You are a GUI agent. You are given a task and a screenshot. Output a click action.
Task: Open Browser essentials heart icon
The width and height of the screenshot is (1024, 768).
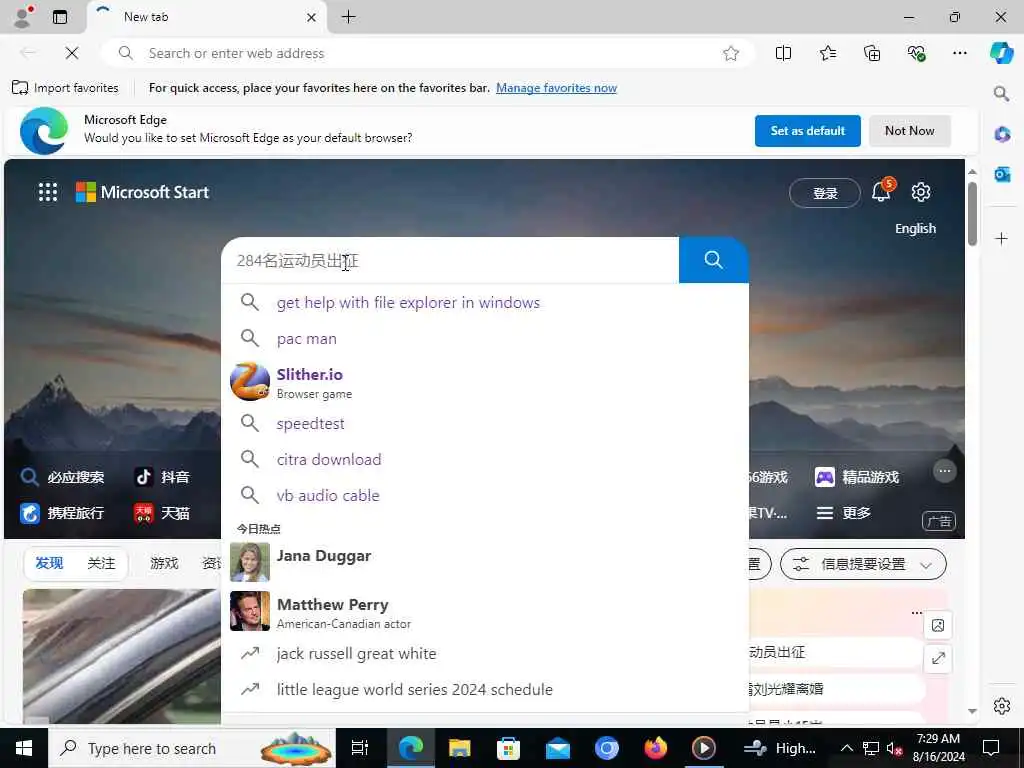[916, 53]
